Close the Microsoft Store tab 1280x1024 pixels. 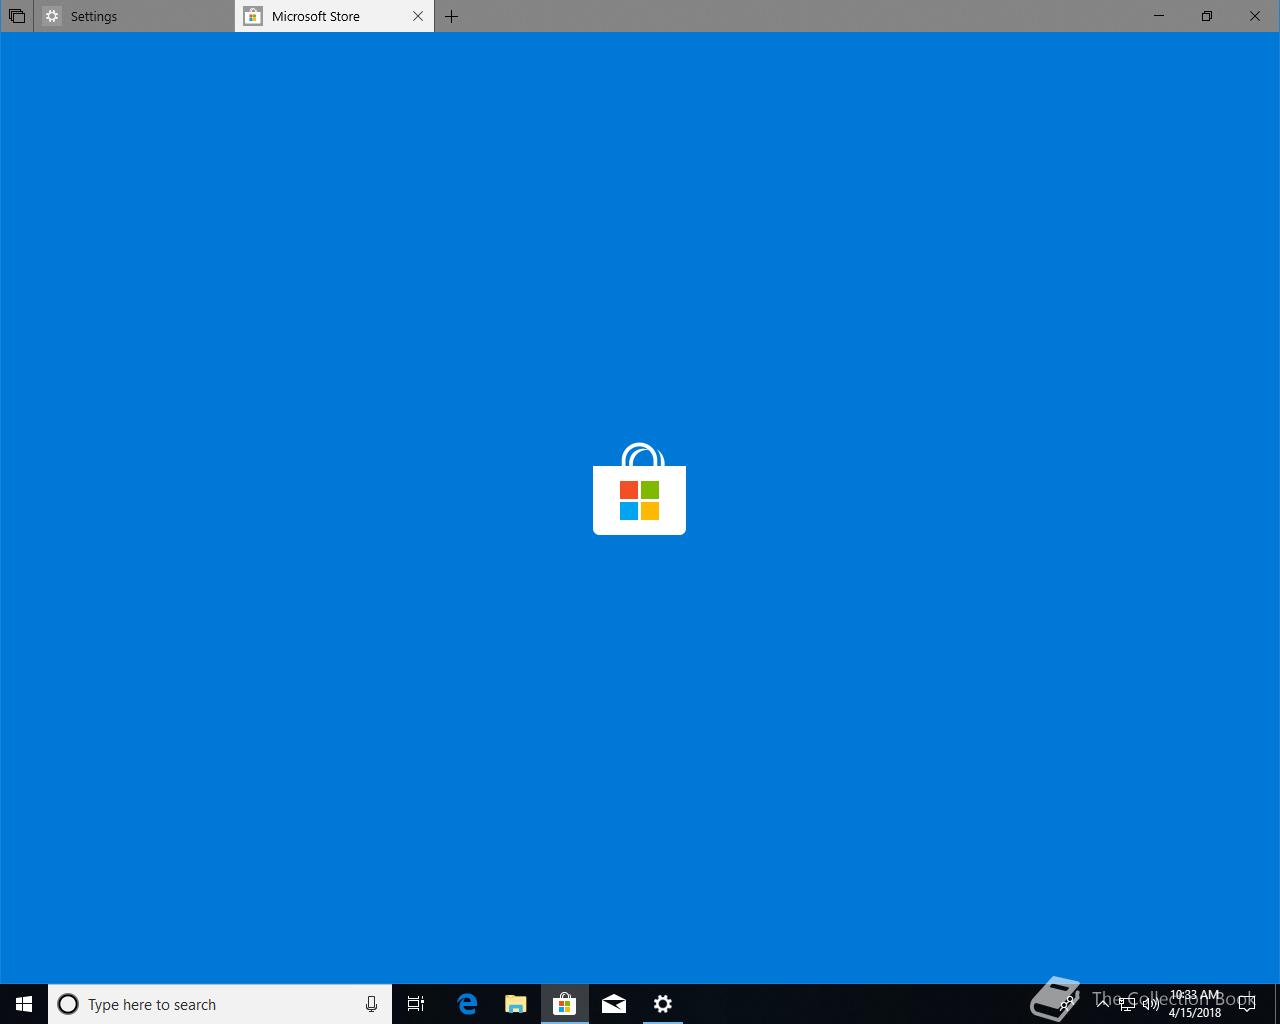(x=418, y=16)
